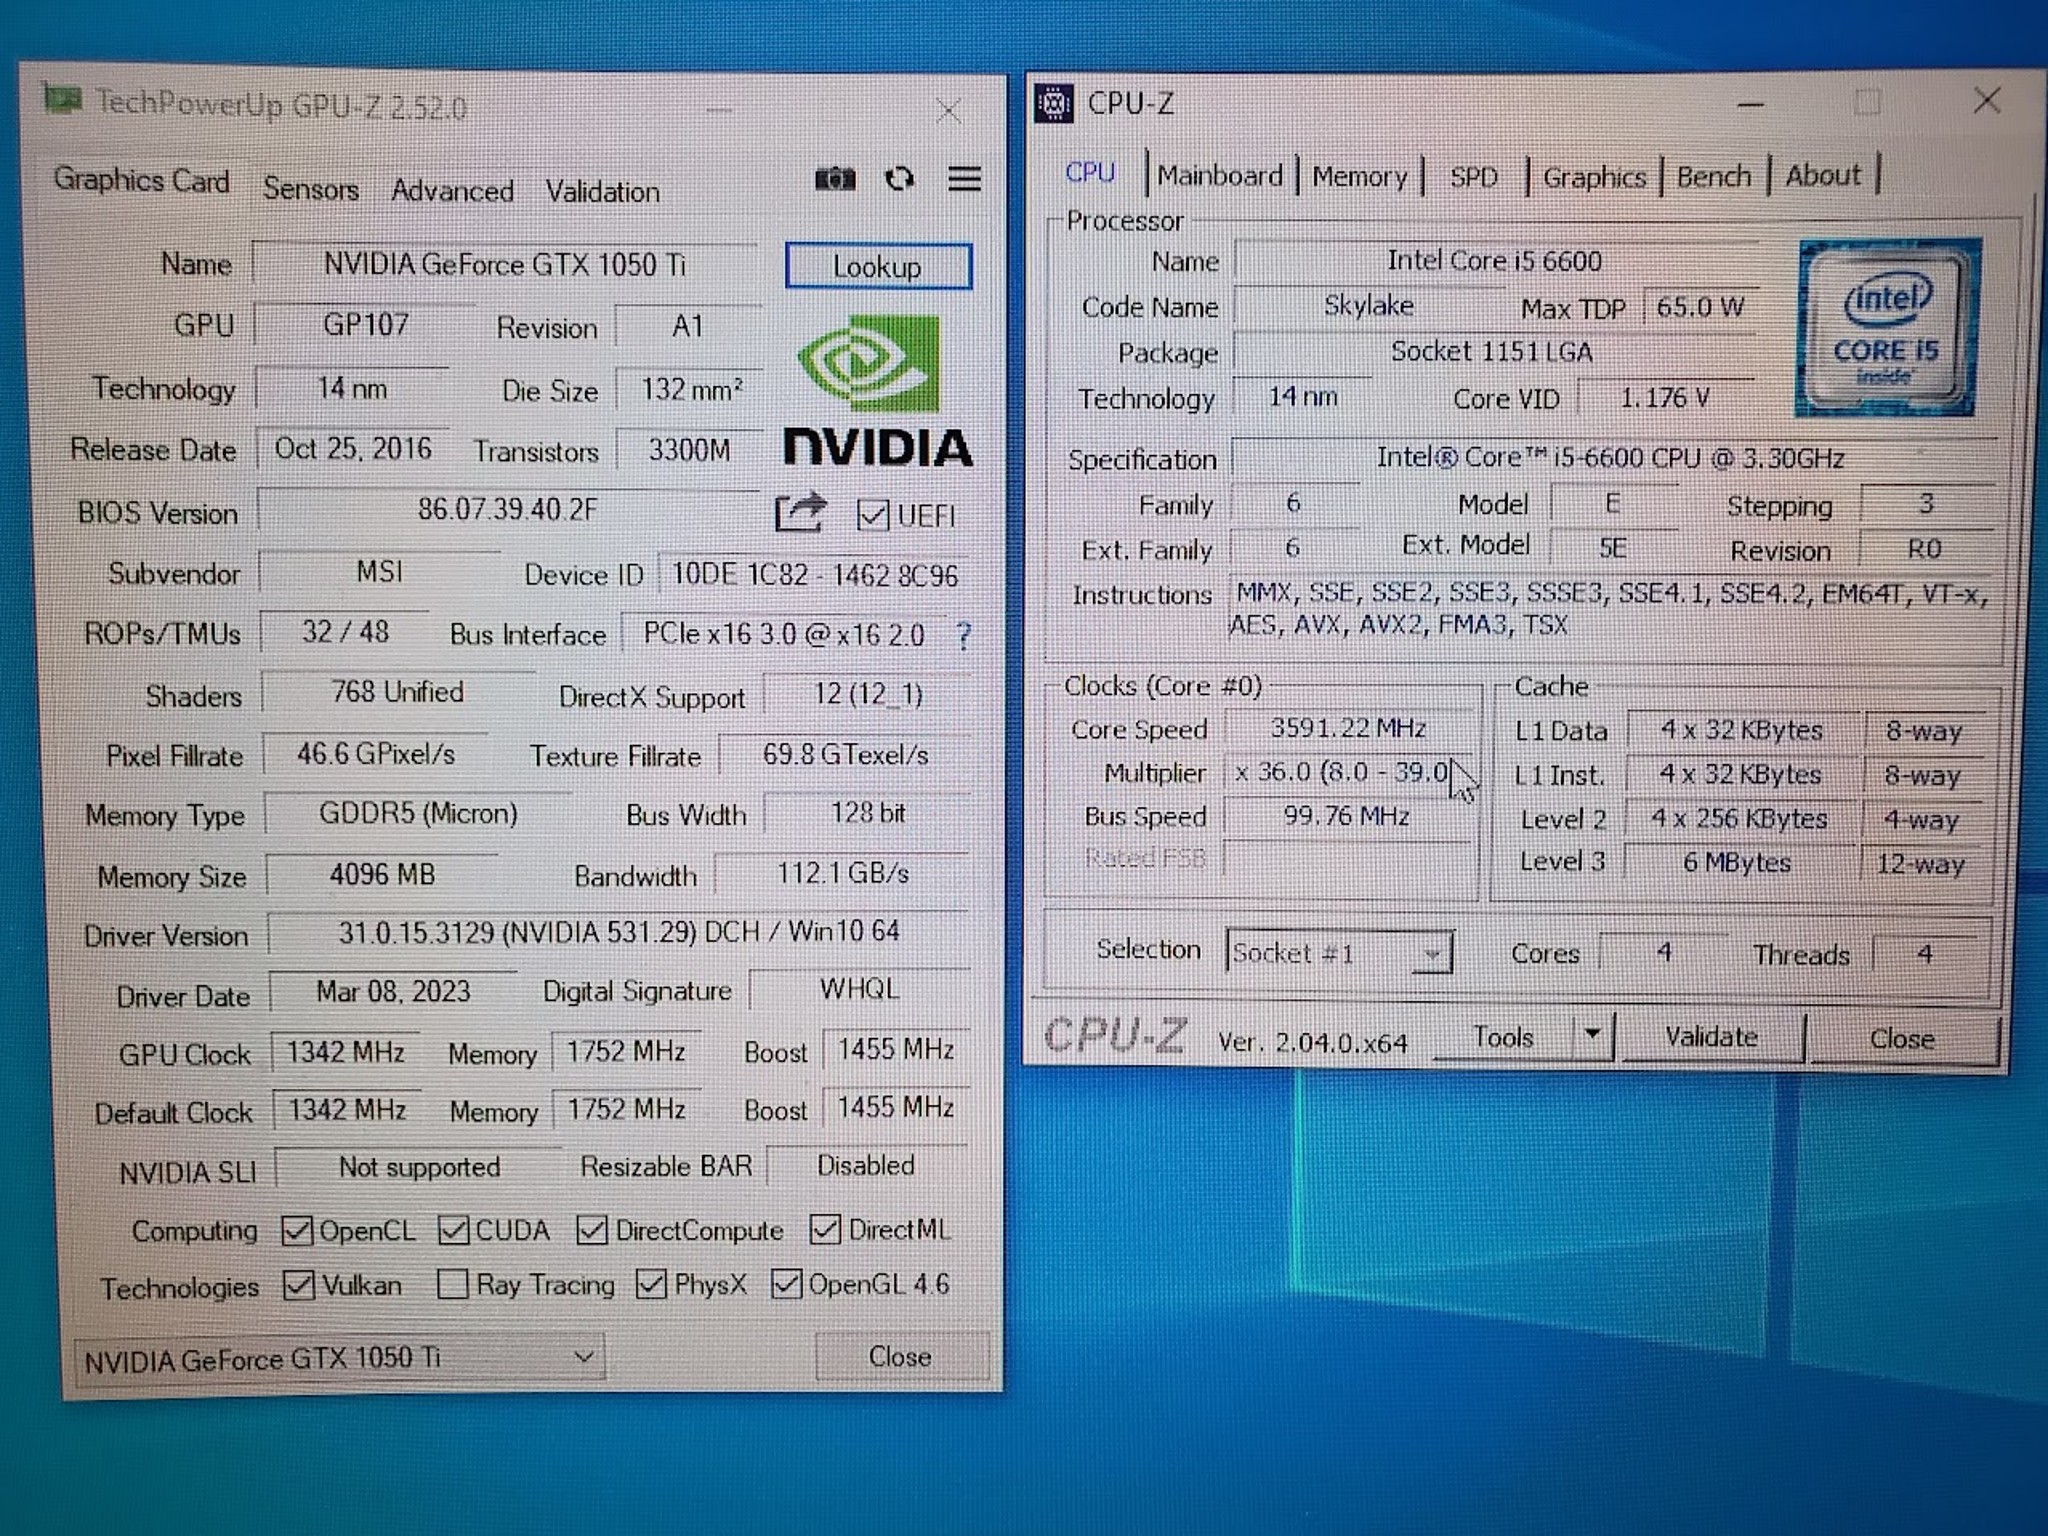This screenshot has height=1536, width=2048.
Task: Open the GPU selector dropdown showing GTX 1050 Ti
Action: click(x=585, y=1357)
